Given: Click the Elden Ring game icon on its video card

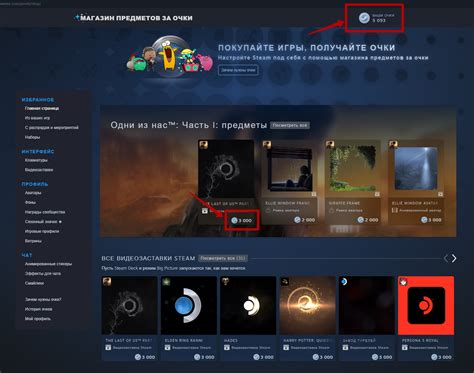Looking at the screenshot, I should [166, 281].
